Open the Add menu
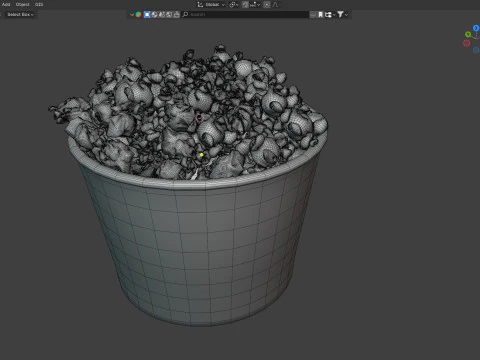Viewport: 480px width, 360px height. coord(6,4)
